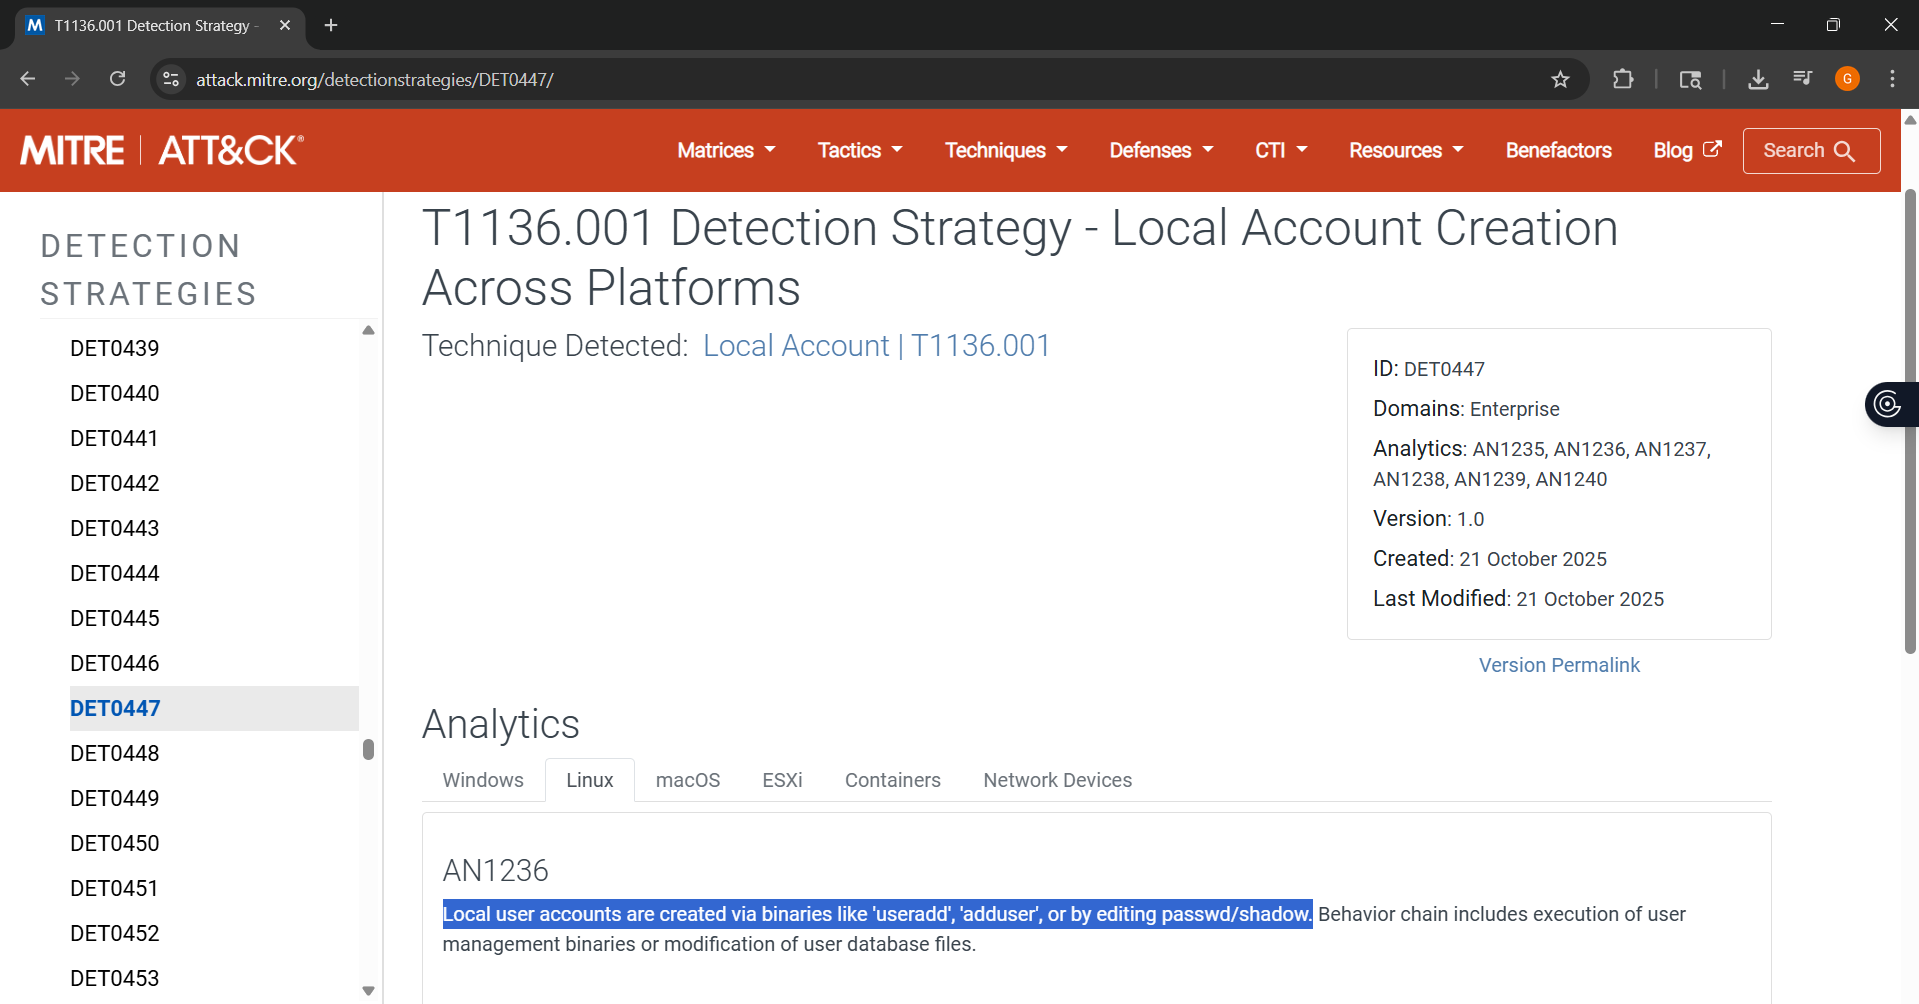Open the browser Extensions puzzle icon
This screenshot has height=1004, width=1919.
click(x=1623, y=79)
